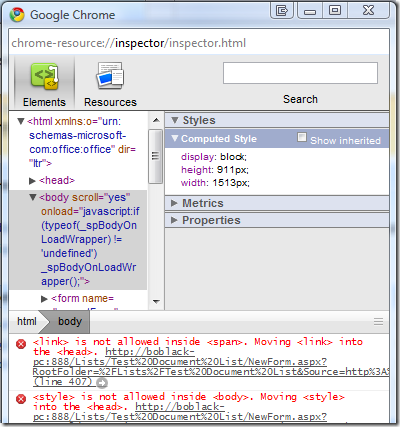Click the link not allowed error message
This screenshot has width=400, height=427.
tap(198, 347)
